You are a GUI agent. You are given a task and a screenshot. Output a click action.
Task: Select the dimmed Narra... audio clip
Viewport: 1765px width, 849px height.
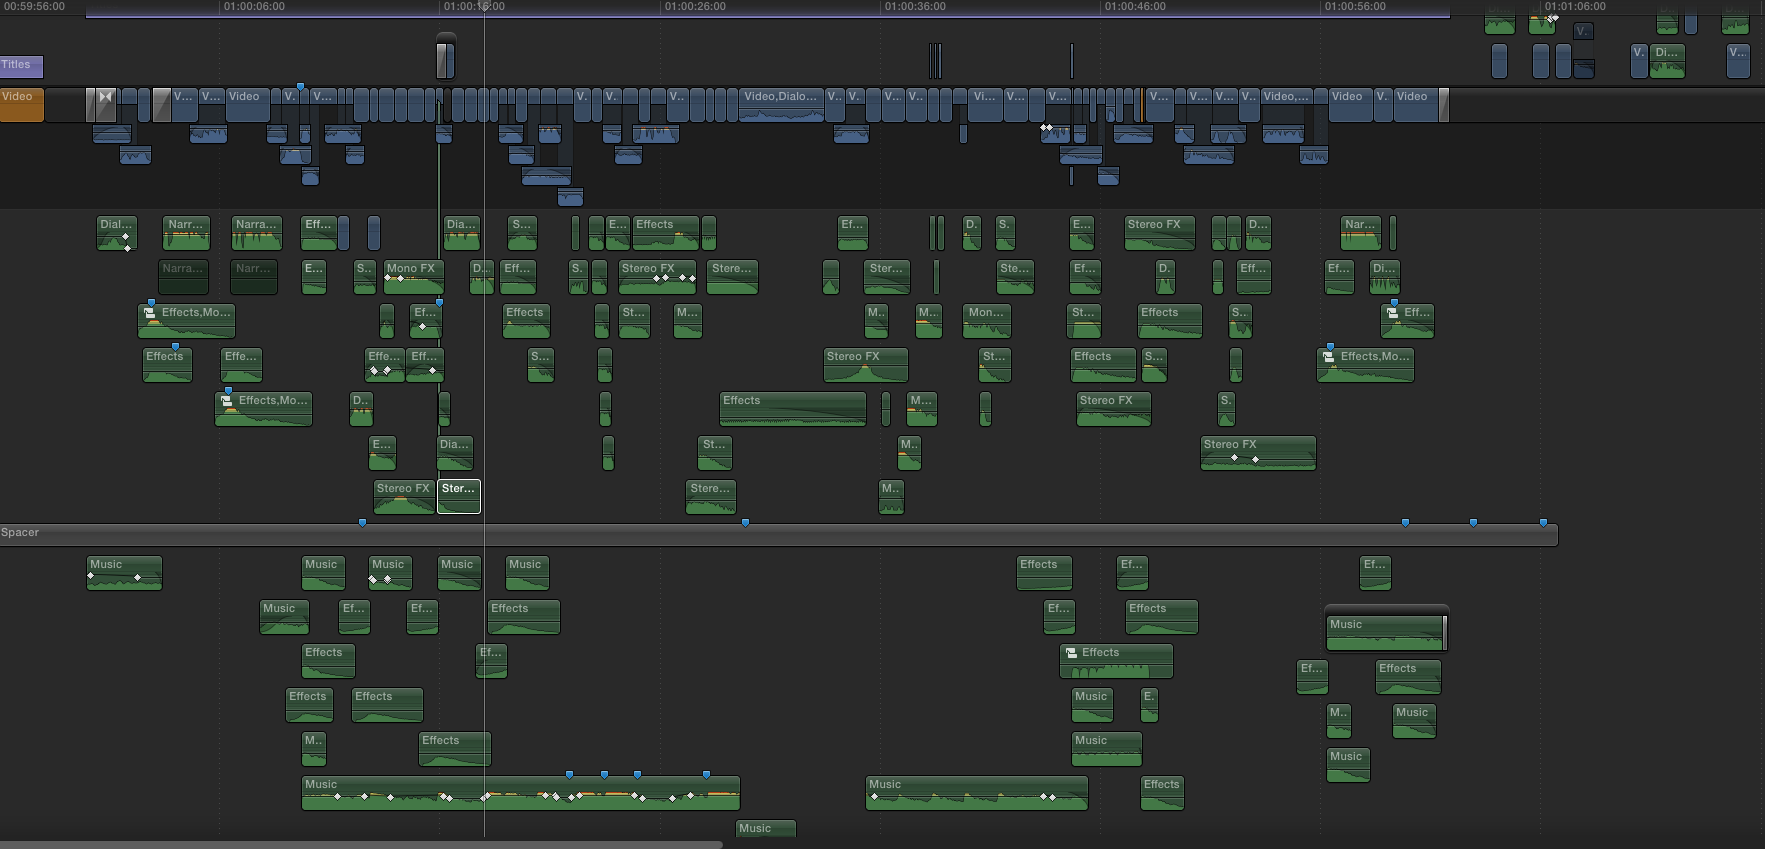[183, 277]
